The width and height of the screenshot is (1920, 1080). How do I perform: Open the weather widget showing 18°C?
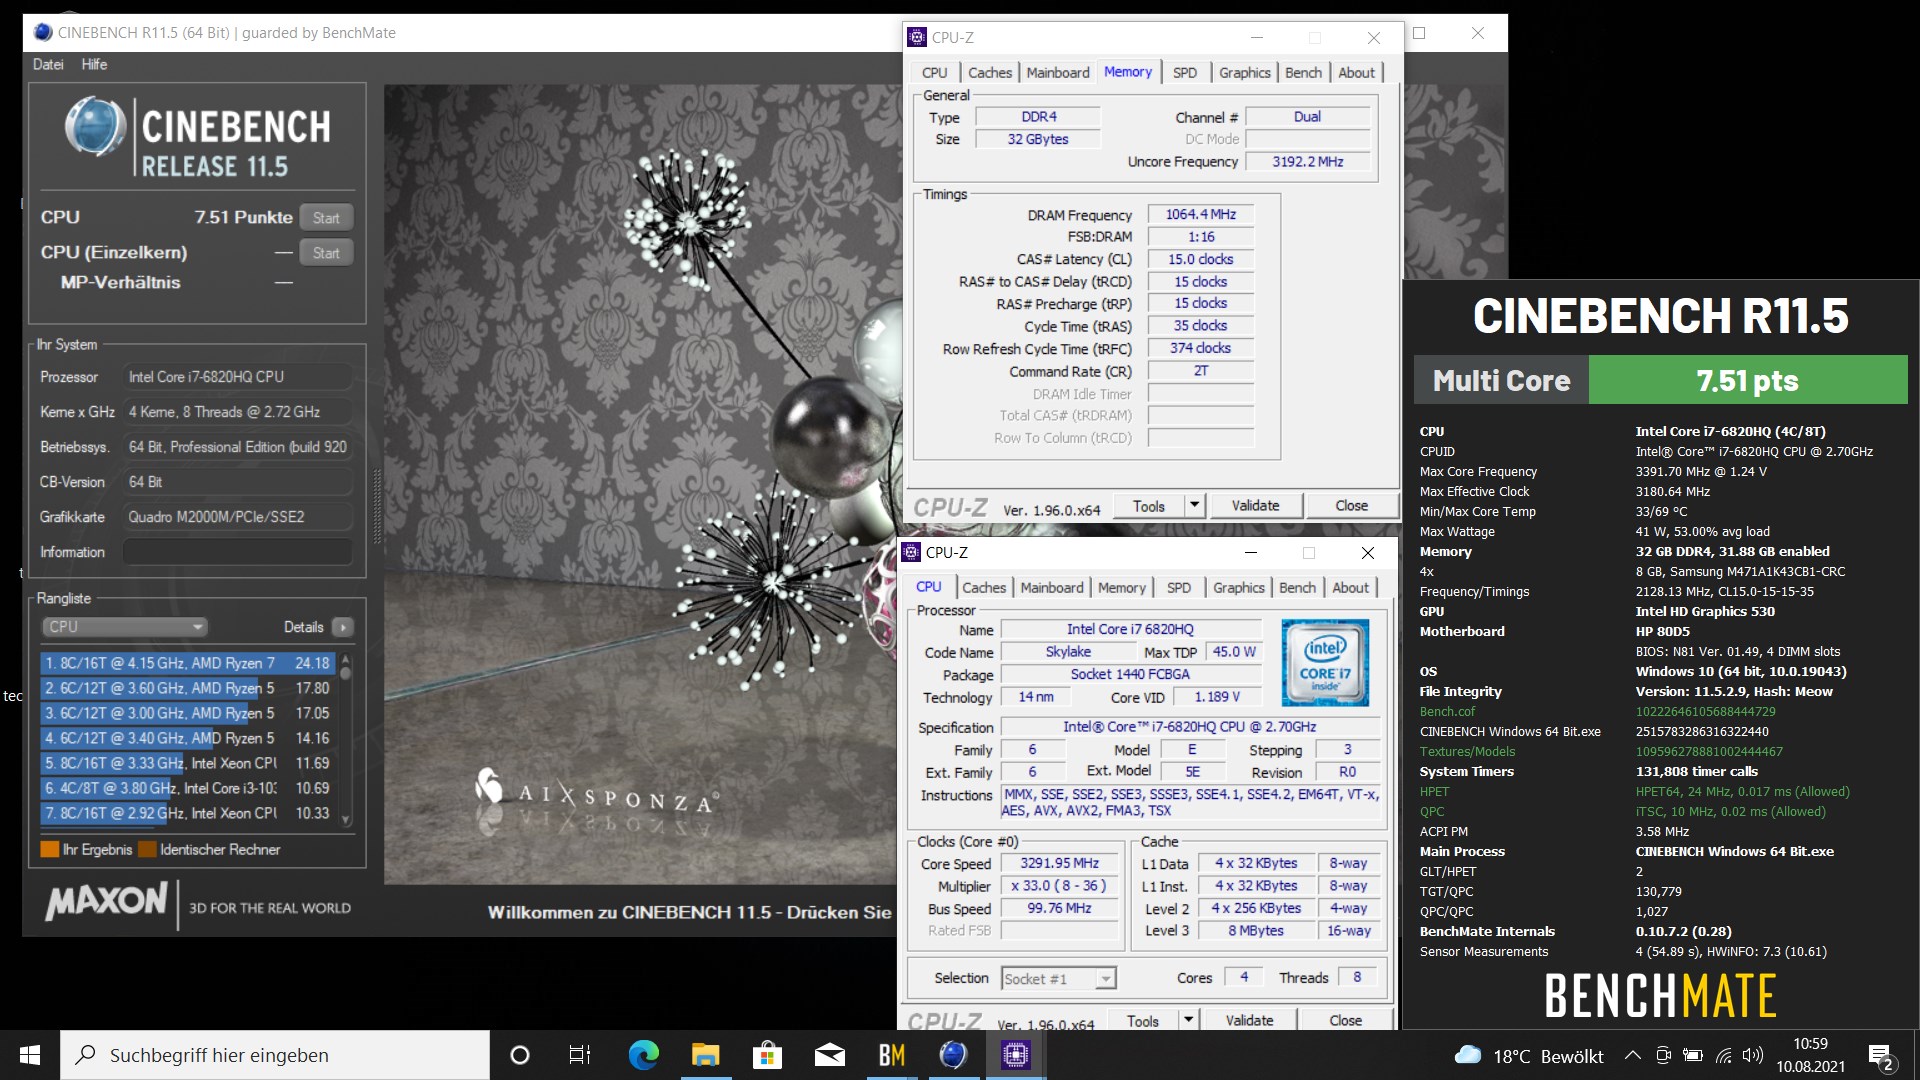pyautogui.click(x=1529, y=1056)
